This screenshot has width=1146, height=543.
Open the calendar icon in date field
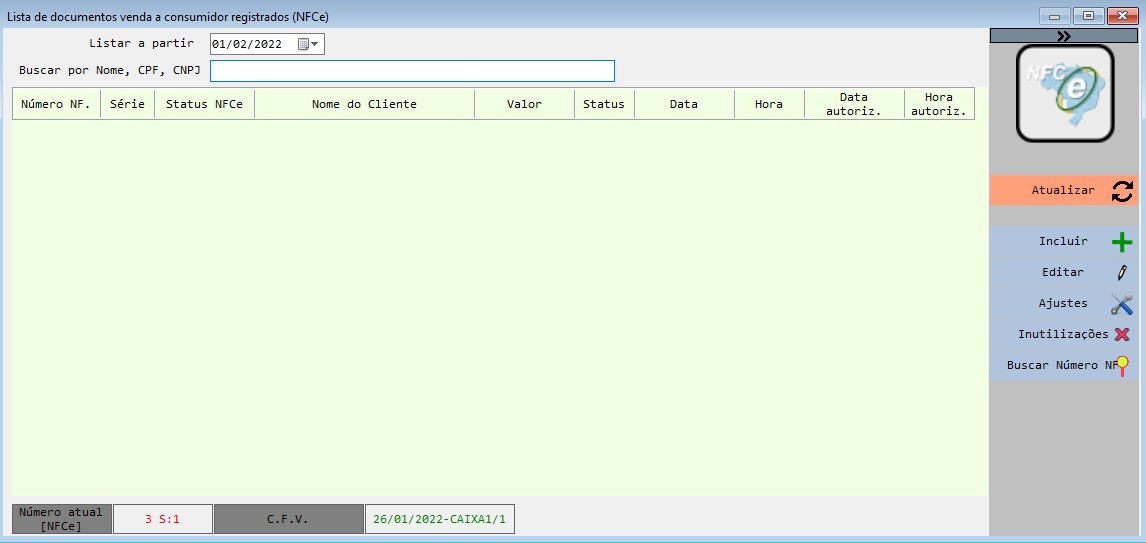tap(303, 44)
